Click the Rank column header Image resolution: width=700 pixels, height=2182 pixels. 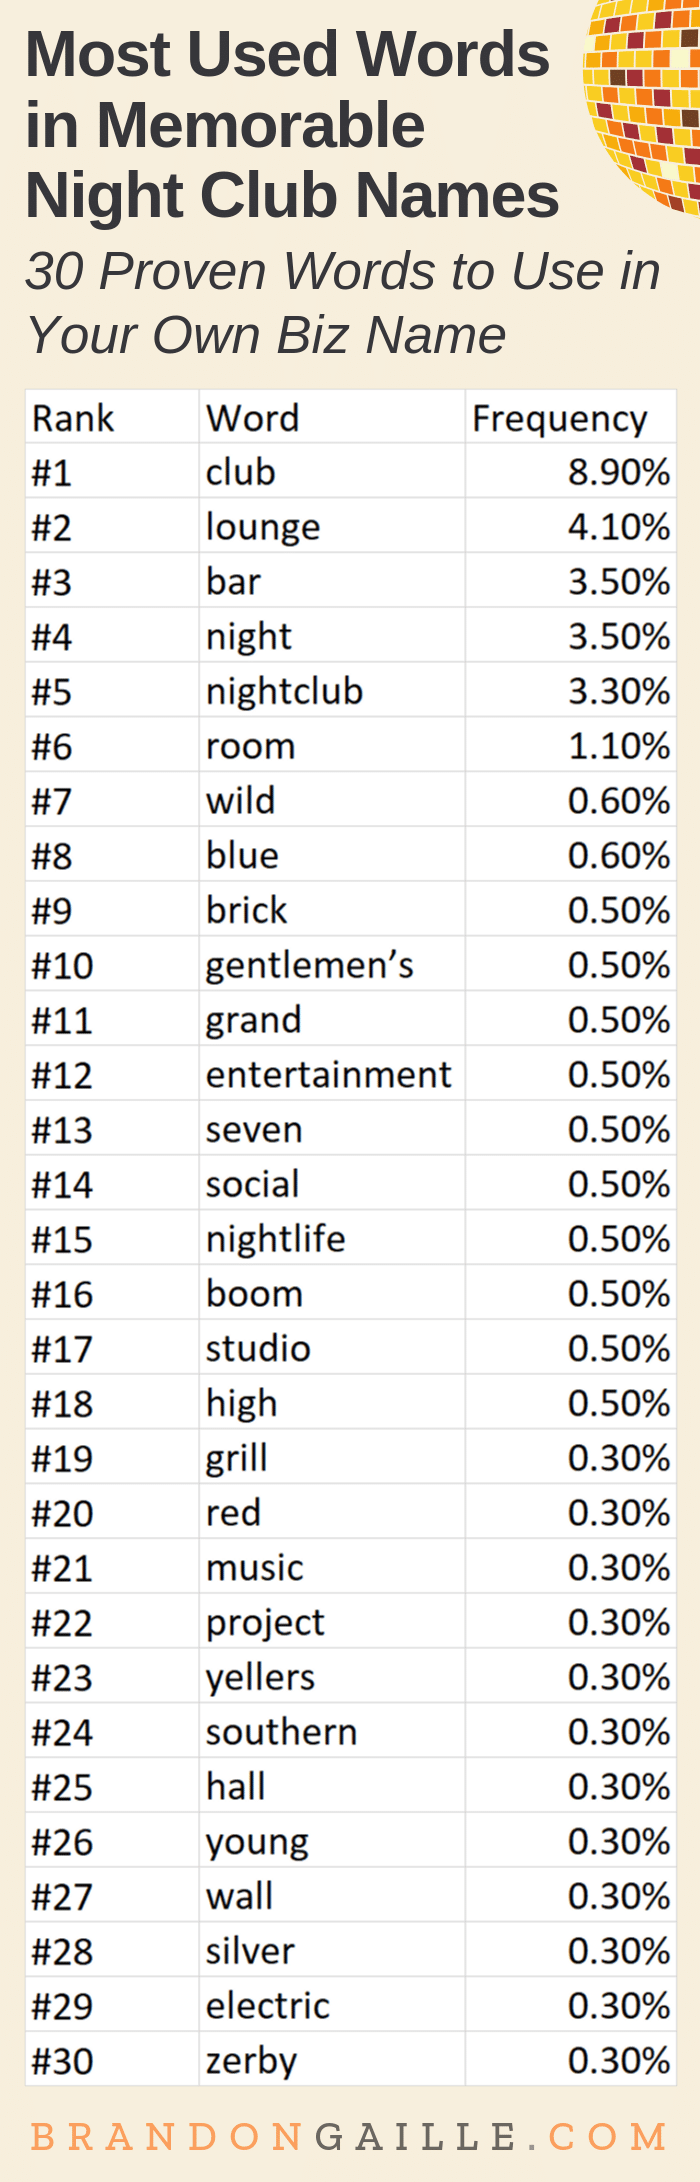click(x=73, y=418)
